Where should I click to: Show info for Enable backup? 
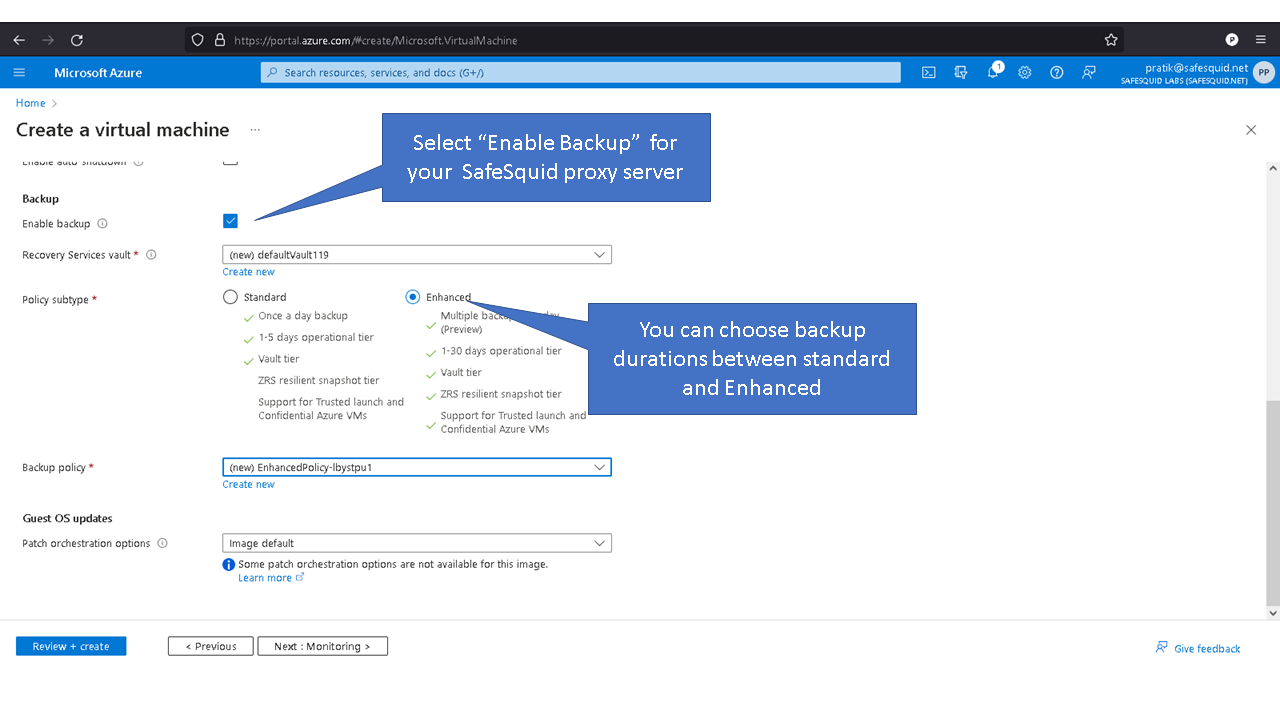[102, 224]
